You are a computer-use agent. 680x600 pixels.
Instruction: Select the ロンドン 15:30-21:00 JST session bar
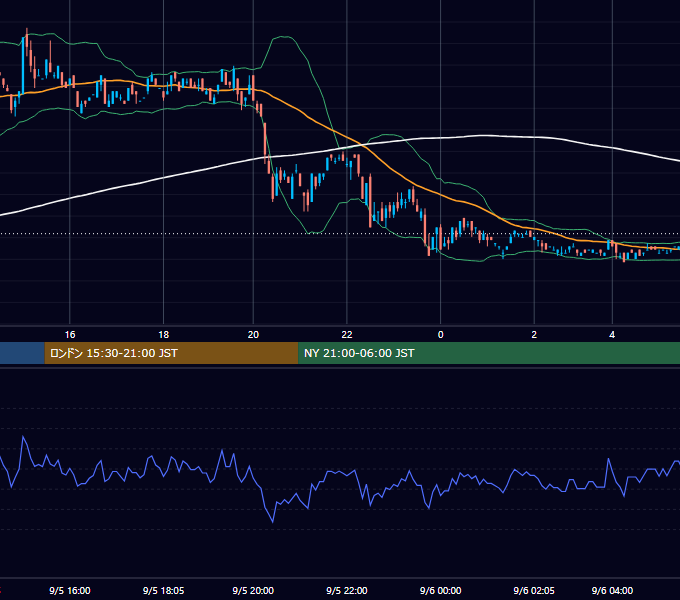(x=171, y=353)
